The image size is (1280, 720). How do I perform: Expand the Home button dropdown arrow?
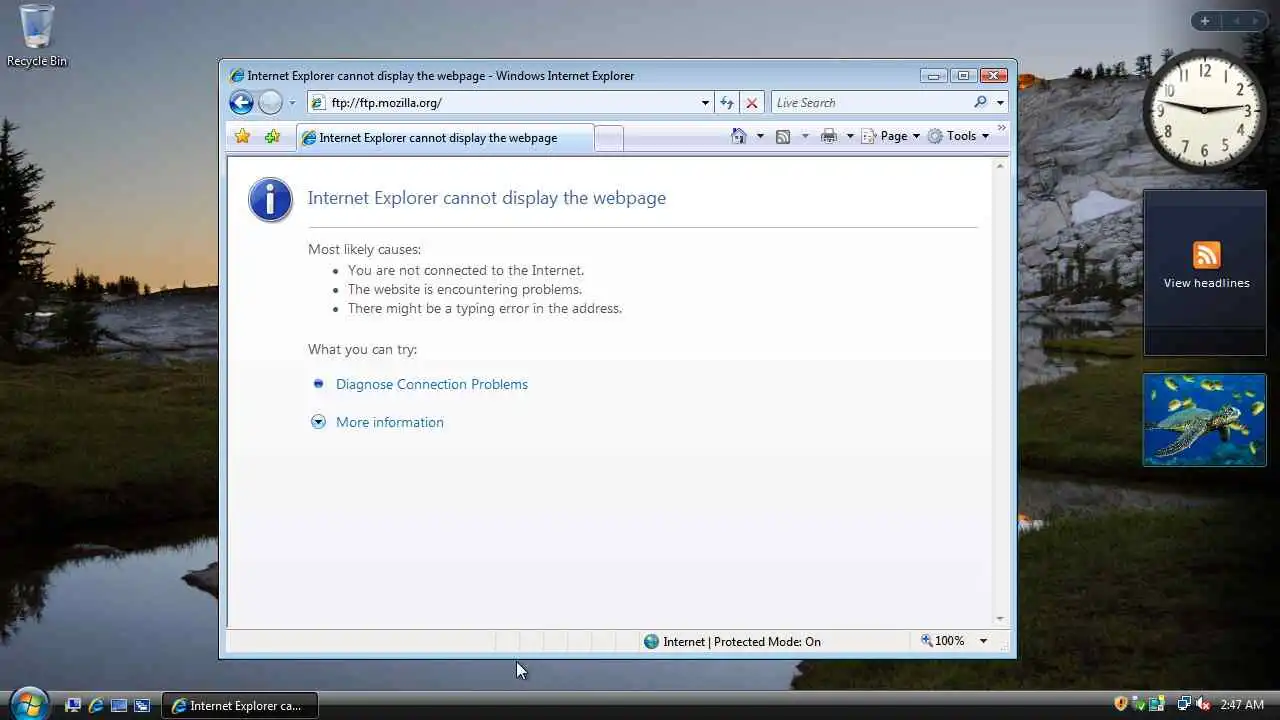tap(760, 136)
